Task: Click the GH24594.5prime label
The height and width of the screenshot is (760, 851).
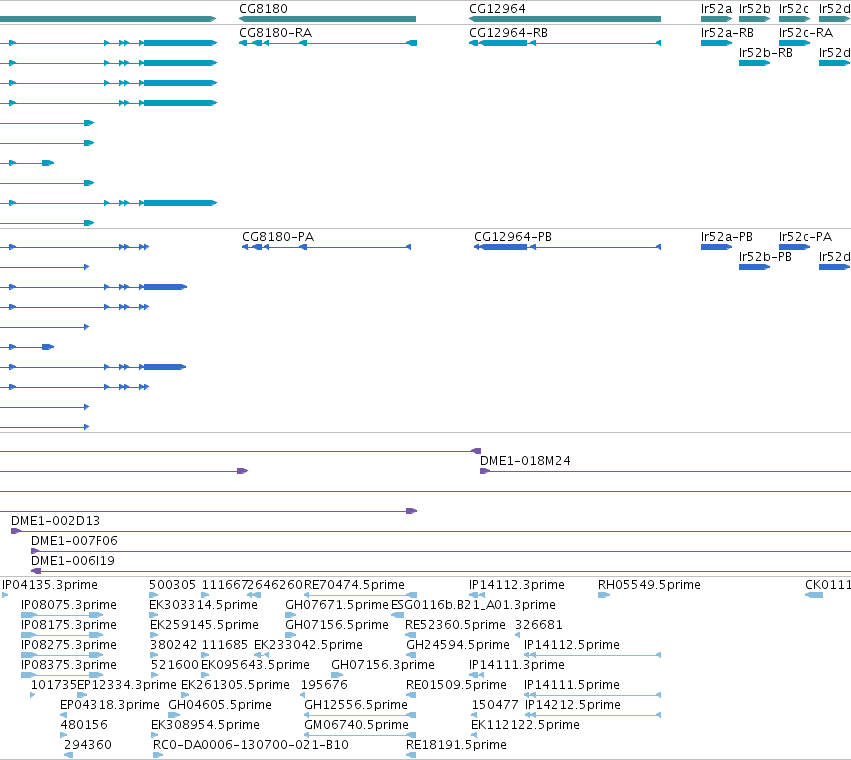Action: point(458,645)
